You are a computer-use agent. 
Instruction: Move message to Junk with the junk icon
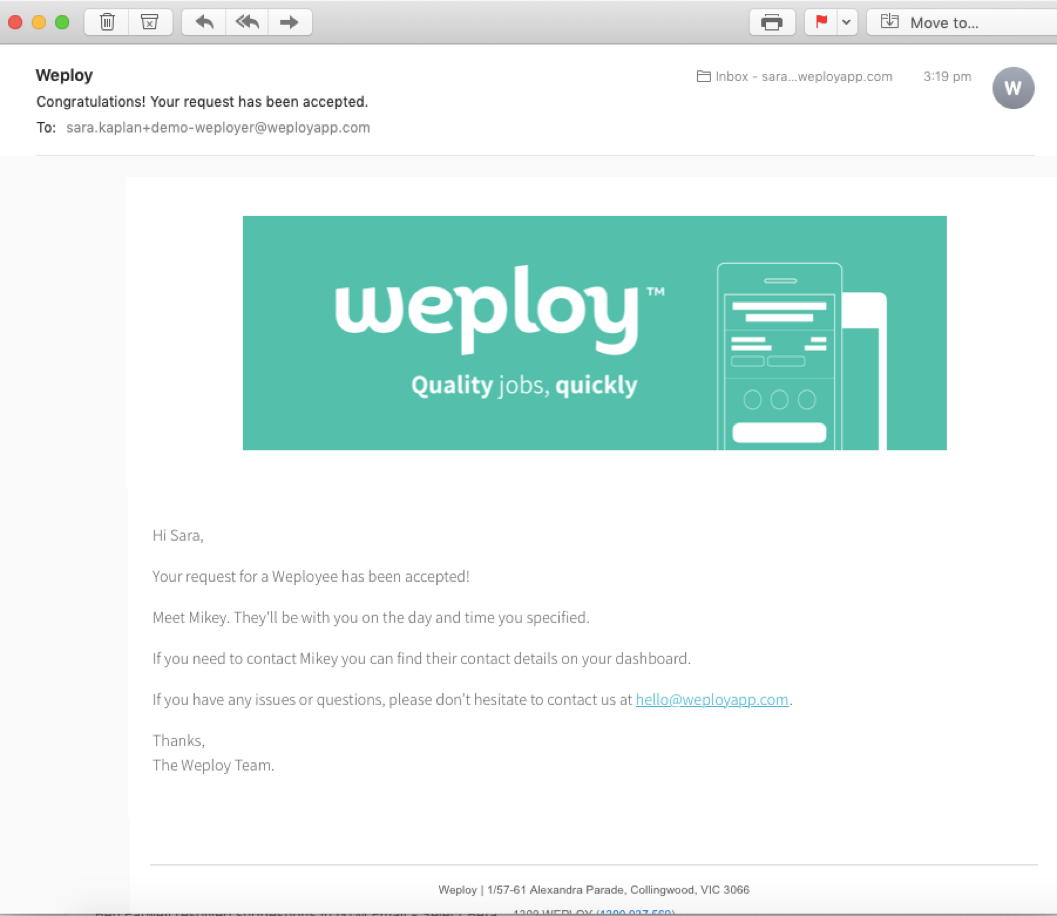[x=150, y=22]
